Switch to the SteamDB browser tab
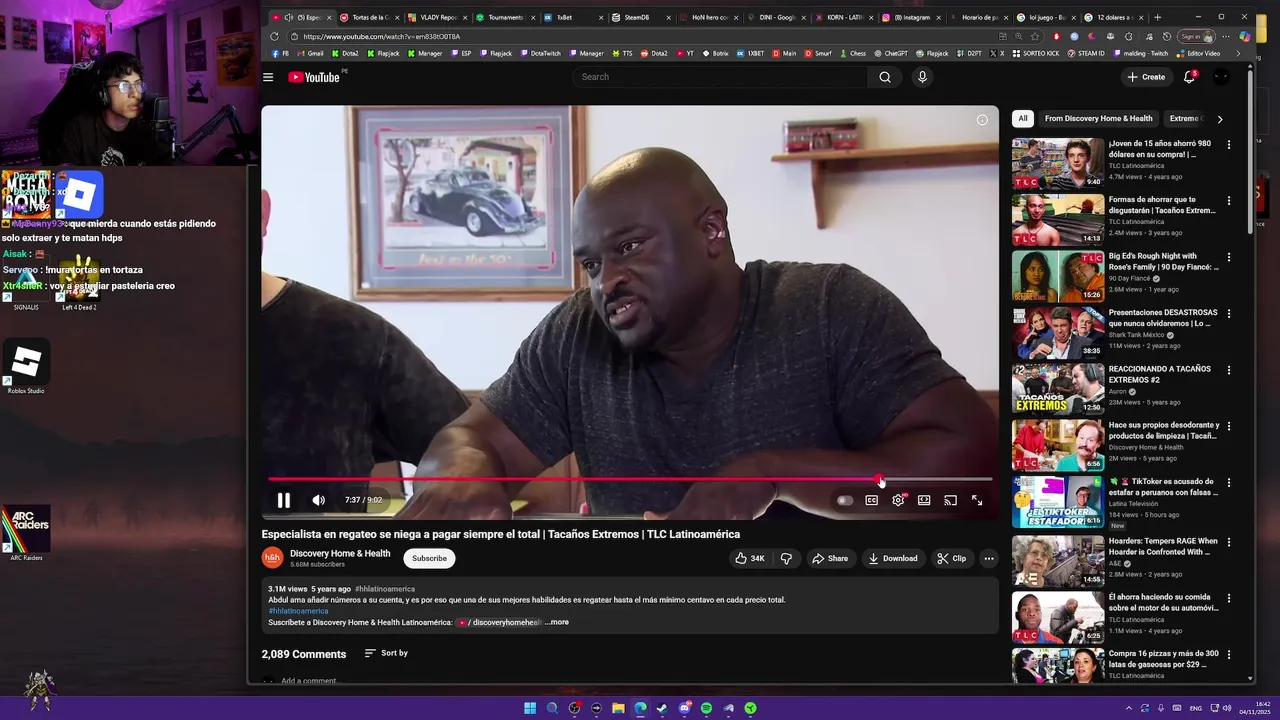The width and height of the screenshot is (1280, 720). pos(637,17)
